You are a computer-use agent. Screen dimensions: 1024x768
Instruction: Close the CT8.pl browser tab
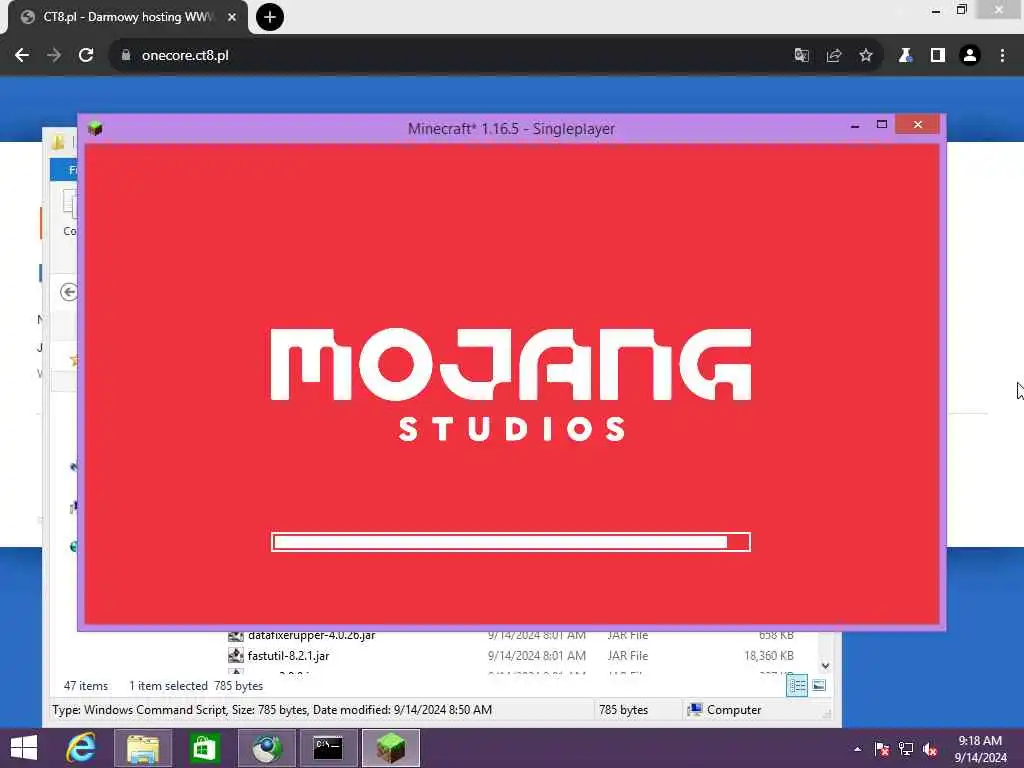tap(232, 18)
